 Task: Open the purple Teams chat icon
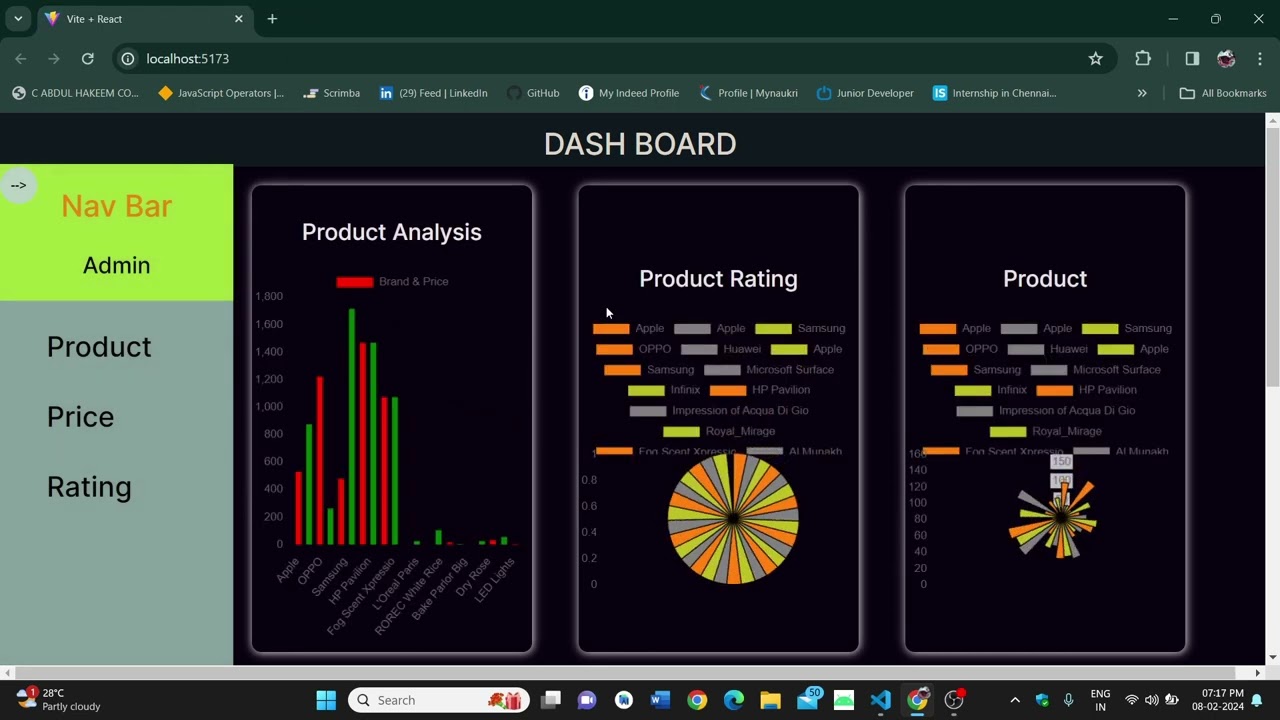(x=587, y=700)
